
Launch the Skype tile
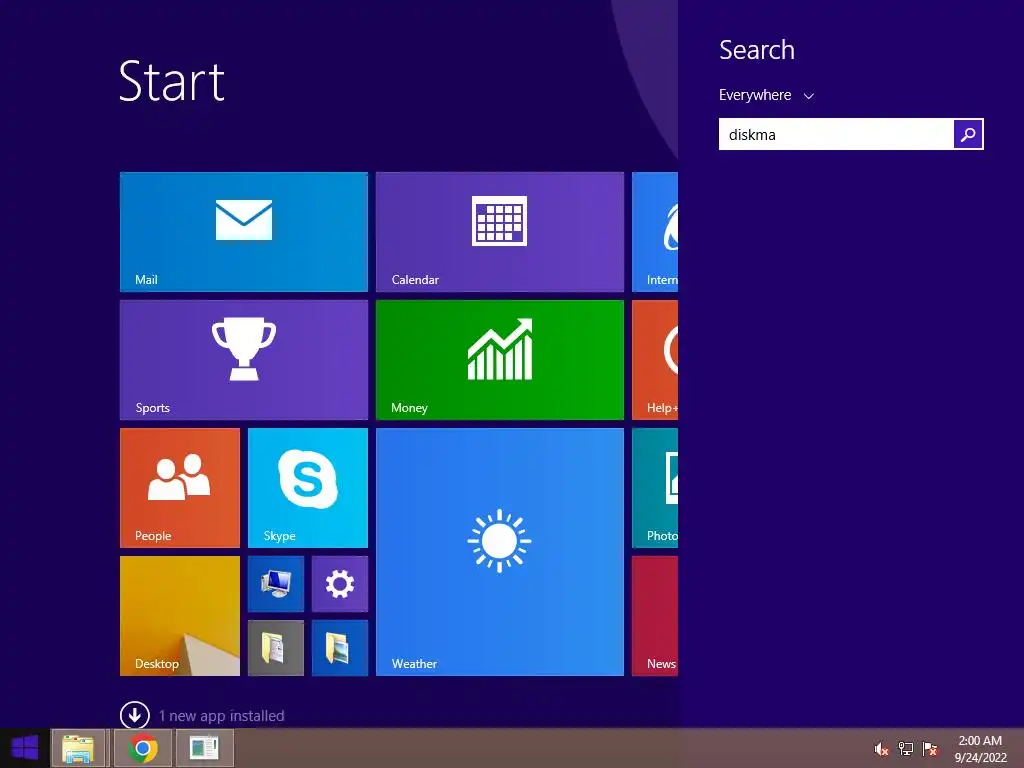click(x=308, y=488)
